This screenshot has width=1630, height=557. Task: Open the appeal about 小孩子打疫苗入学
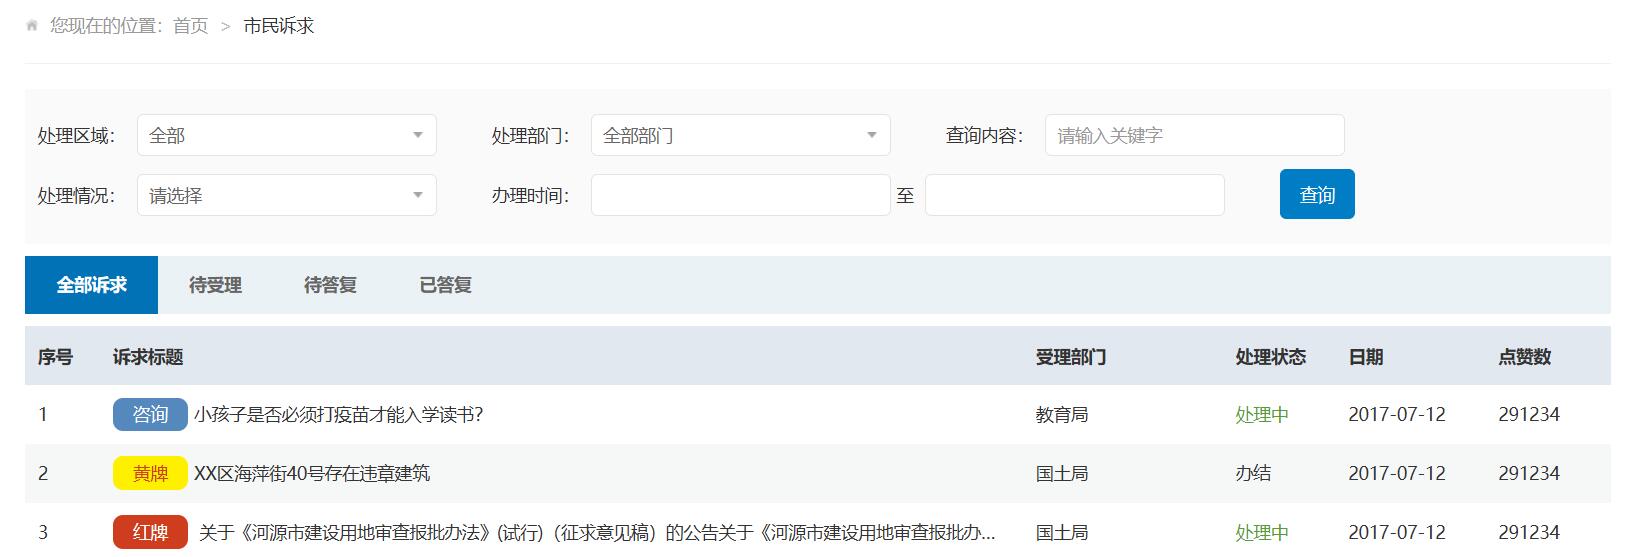click(x=338, y=414)
